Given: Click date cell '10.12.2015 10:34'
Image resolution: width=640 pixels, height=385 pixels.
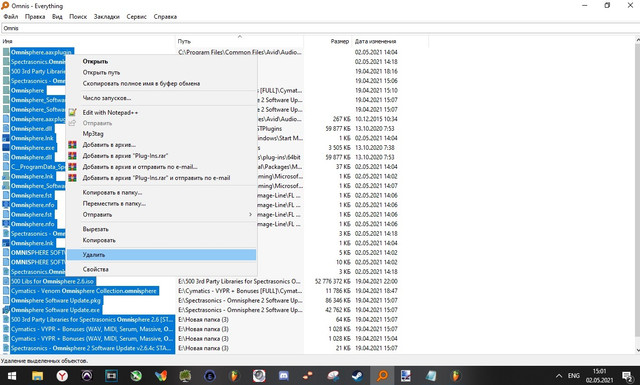Looking at the screenshot, I should point(376,119).
